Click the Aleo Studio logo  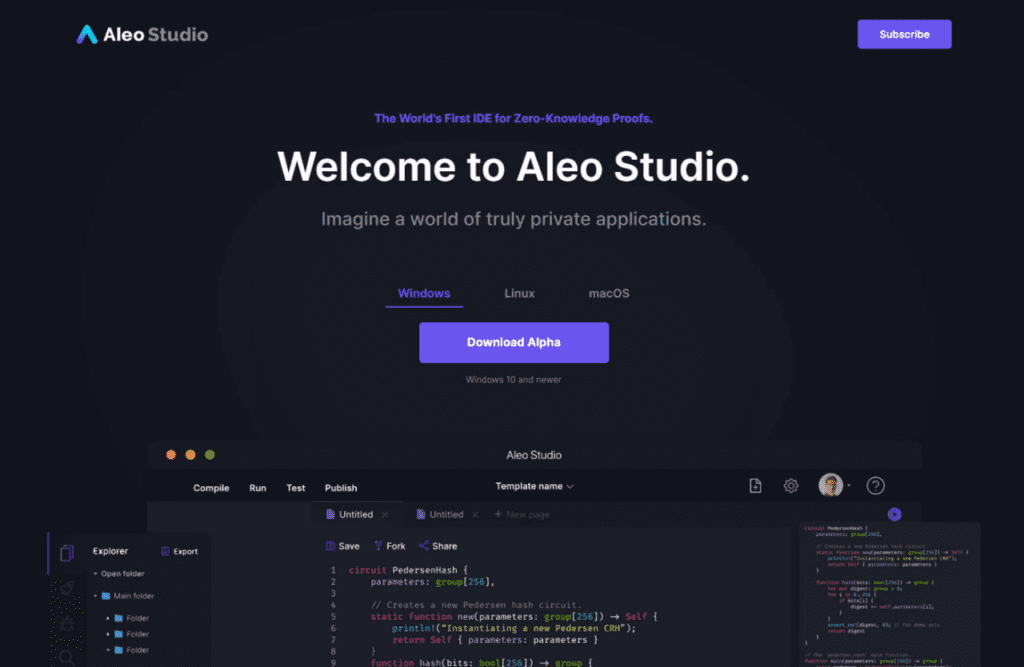pos(142,35)
